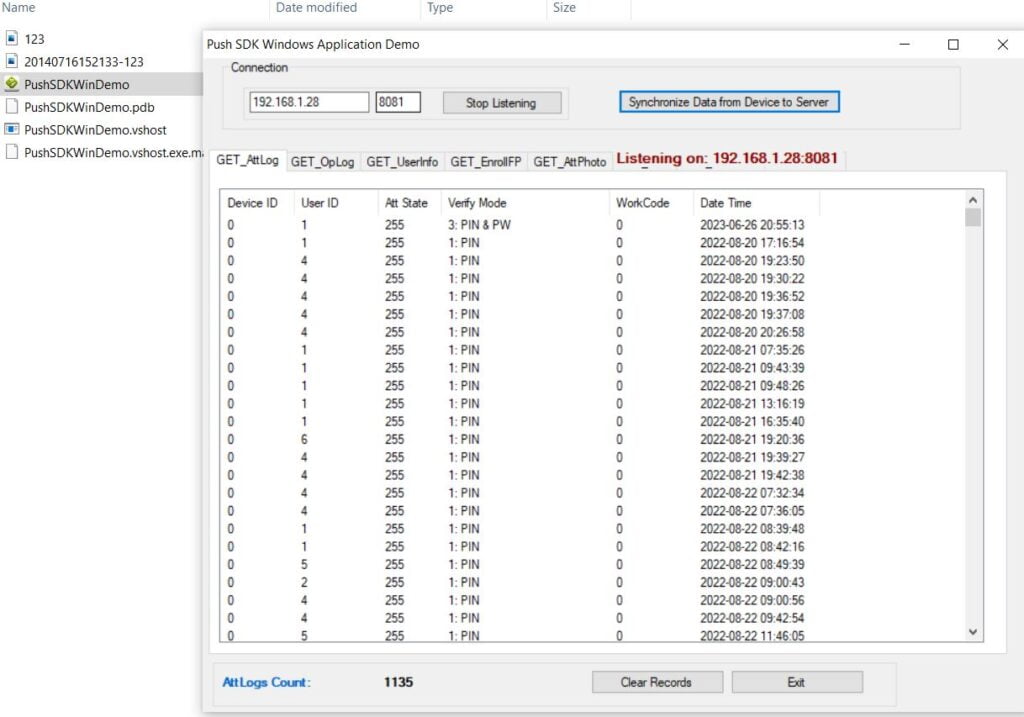Viewport: 1024px width, 717px height.
Task: Select the PushSDKWinDemo.pdb file icon
Action: click(x=12, y=107)
